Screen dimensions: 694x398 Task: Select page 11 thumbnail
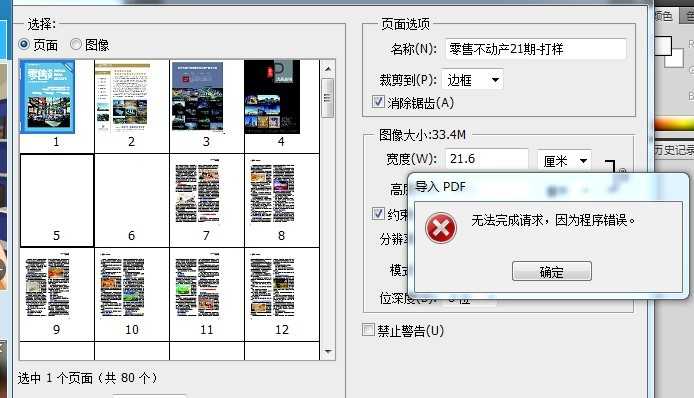tap(207, 294)
